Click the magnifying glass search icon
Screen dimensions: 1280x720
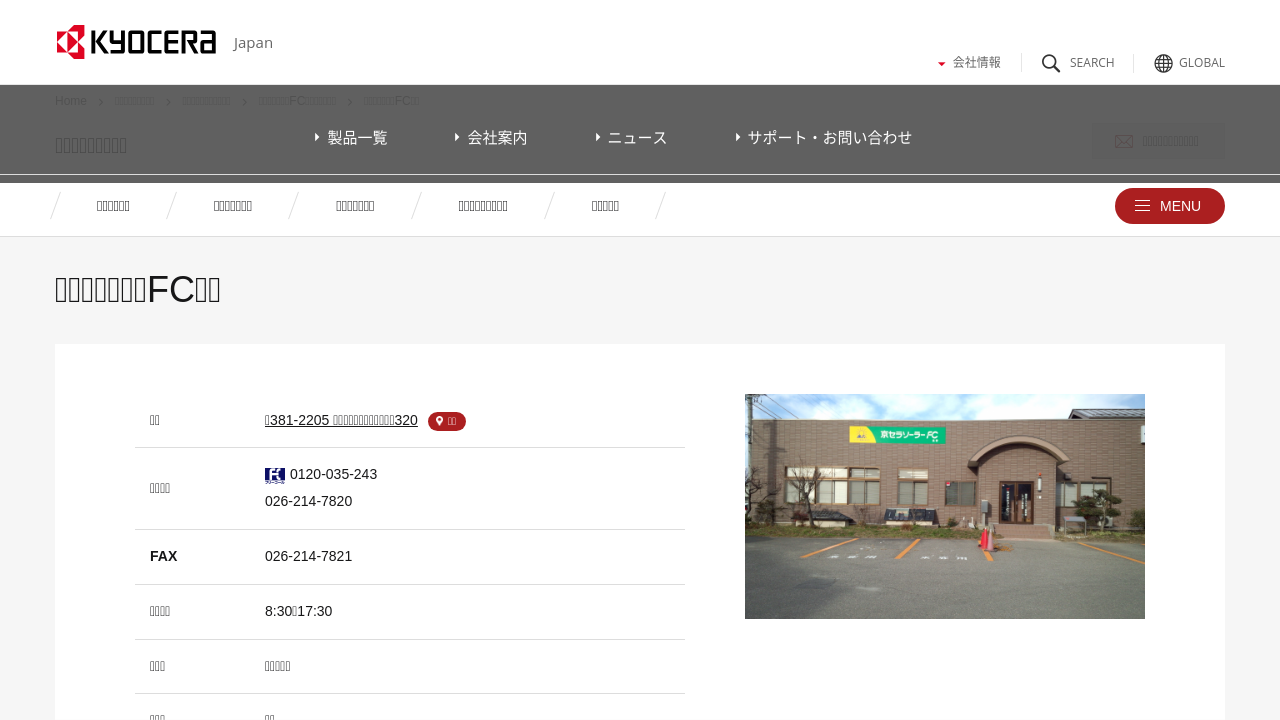1051,63
